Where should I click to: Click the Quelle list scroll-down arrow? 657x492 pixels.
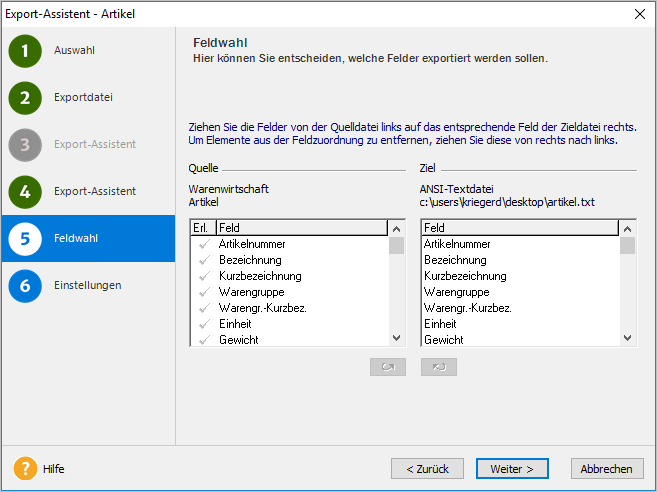(396, 338)
